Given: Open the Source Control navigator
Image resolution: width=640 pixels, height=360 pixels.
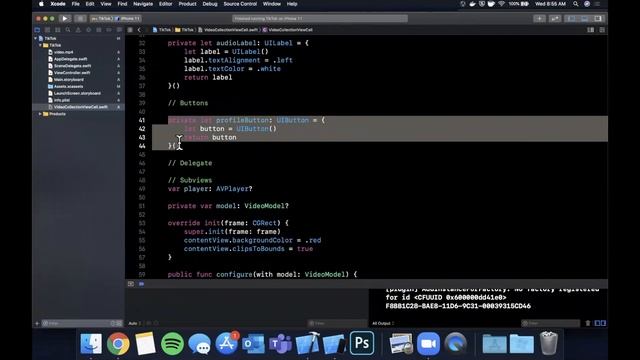Looking at the screenshot, I should point(47,30).
